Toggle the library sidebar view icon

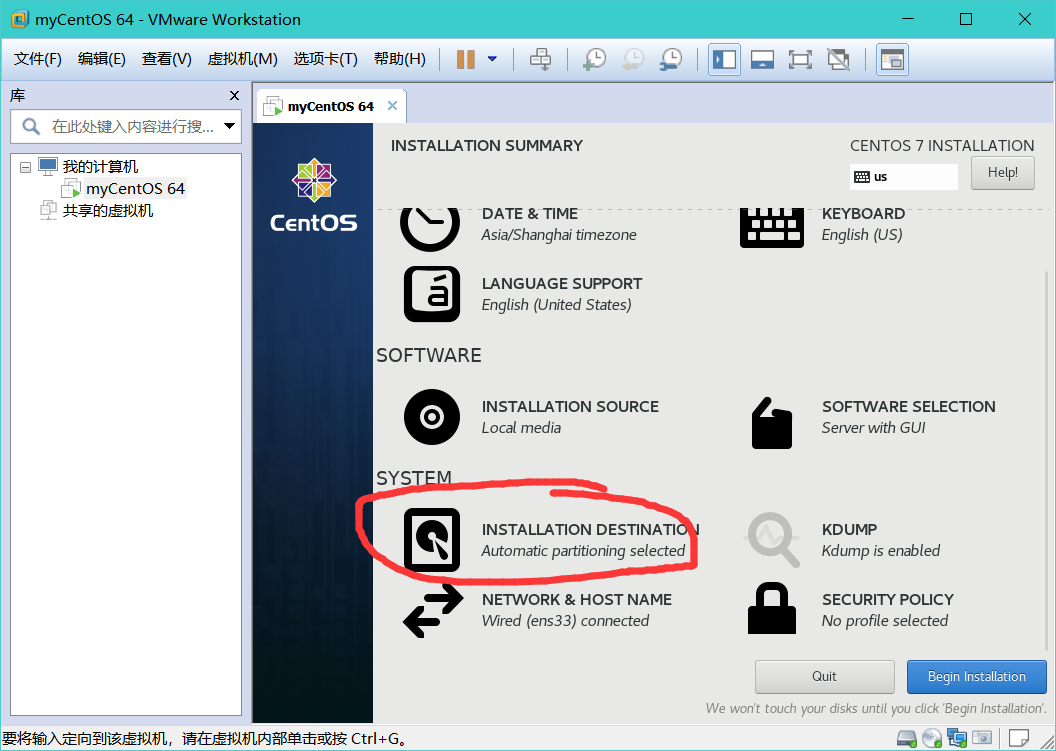pos(725,59)
